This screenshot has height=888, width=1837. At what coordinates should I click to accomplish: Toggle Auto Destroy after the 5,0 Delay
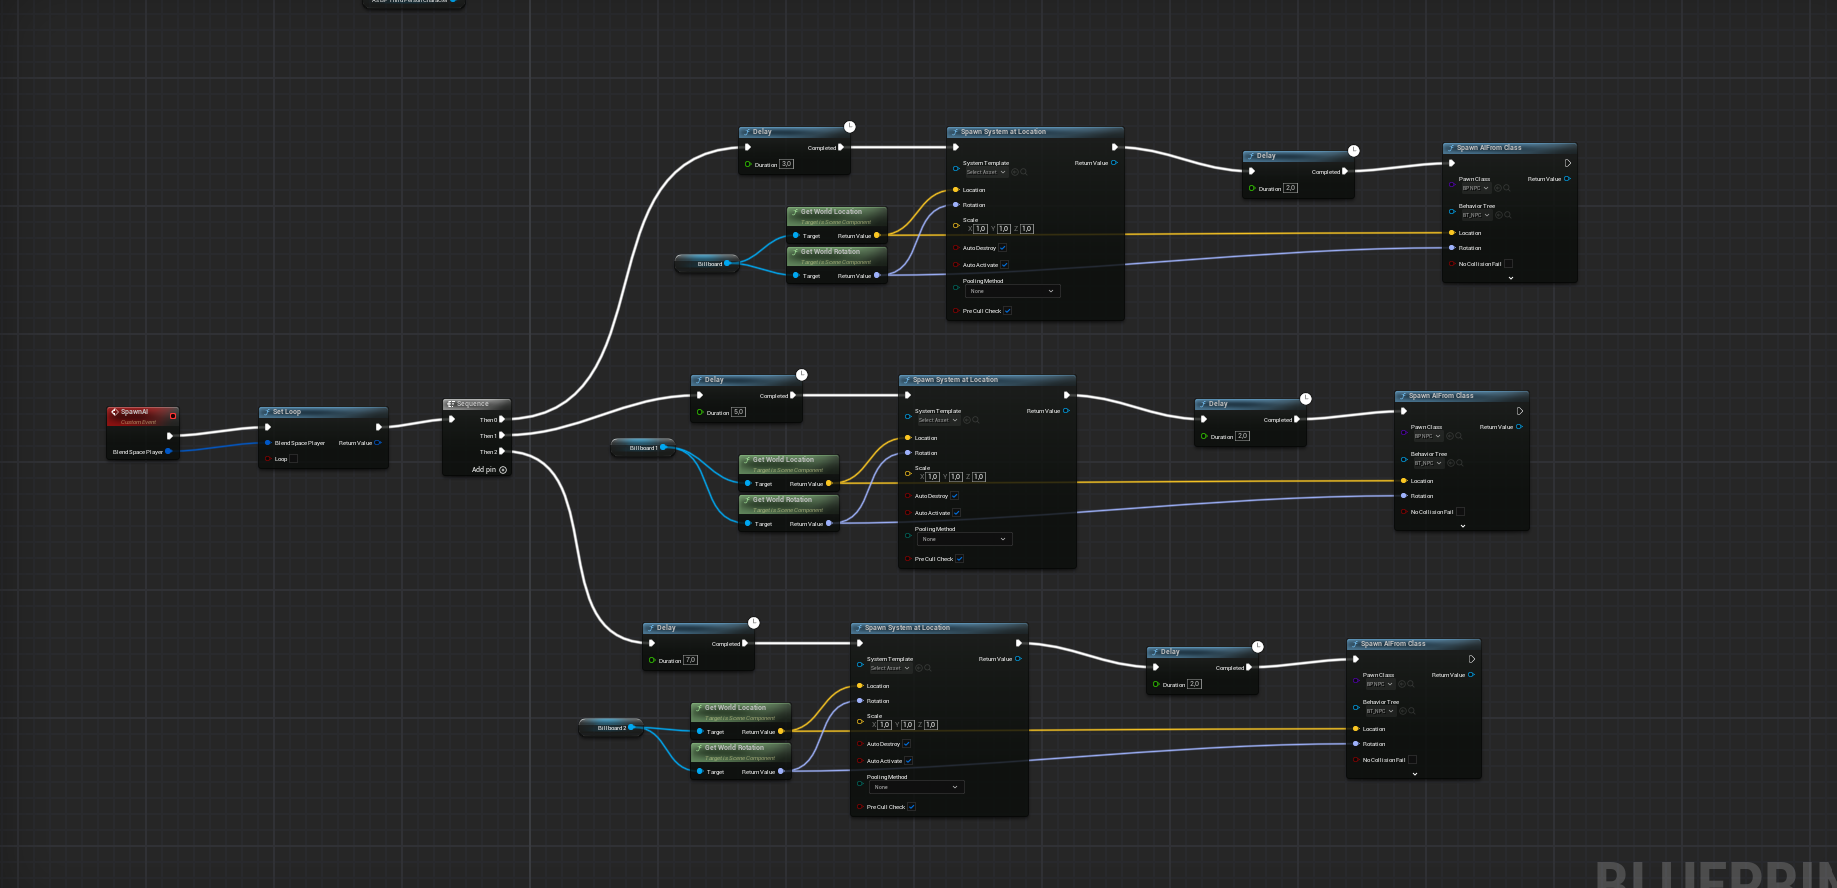tap(954, 496)
